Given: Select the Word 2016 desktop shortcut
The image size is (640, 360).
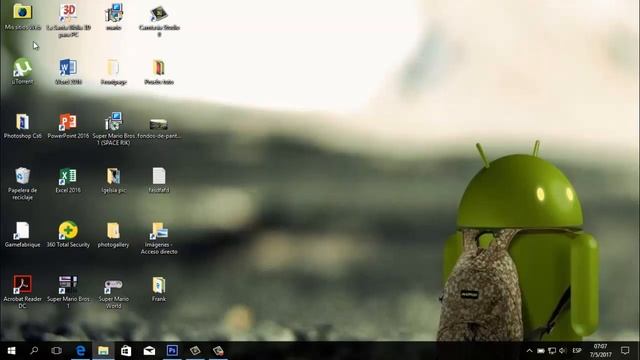Looking at the screenshot, I should (68, 71).
